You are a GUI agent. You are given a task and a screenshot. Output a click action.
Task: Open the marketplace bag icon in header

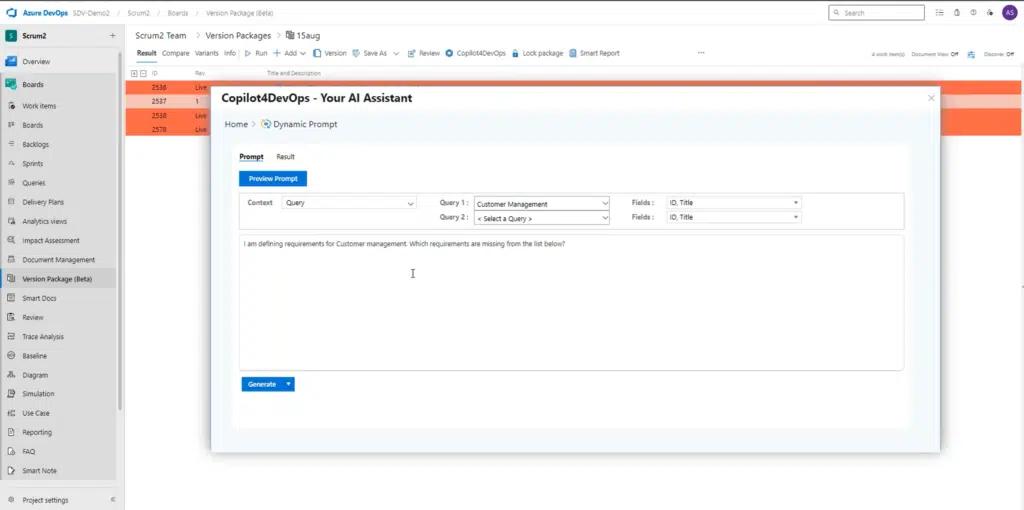click(957, 12)
